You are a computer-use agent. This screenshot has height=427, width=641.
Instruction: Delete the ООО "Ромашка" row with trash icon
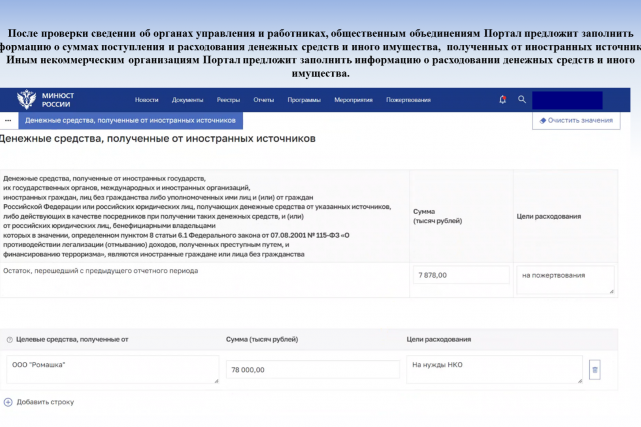click(595, 370)
